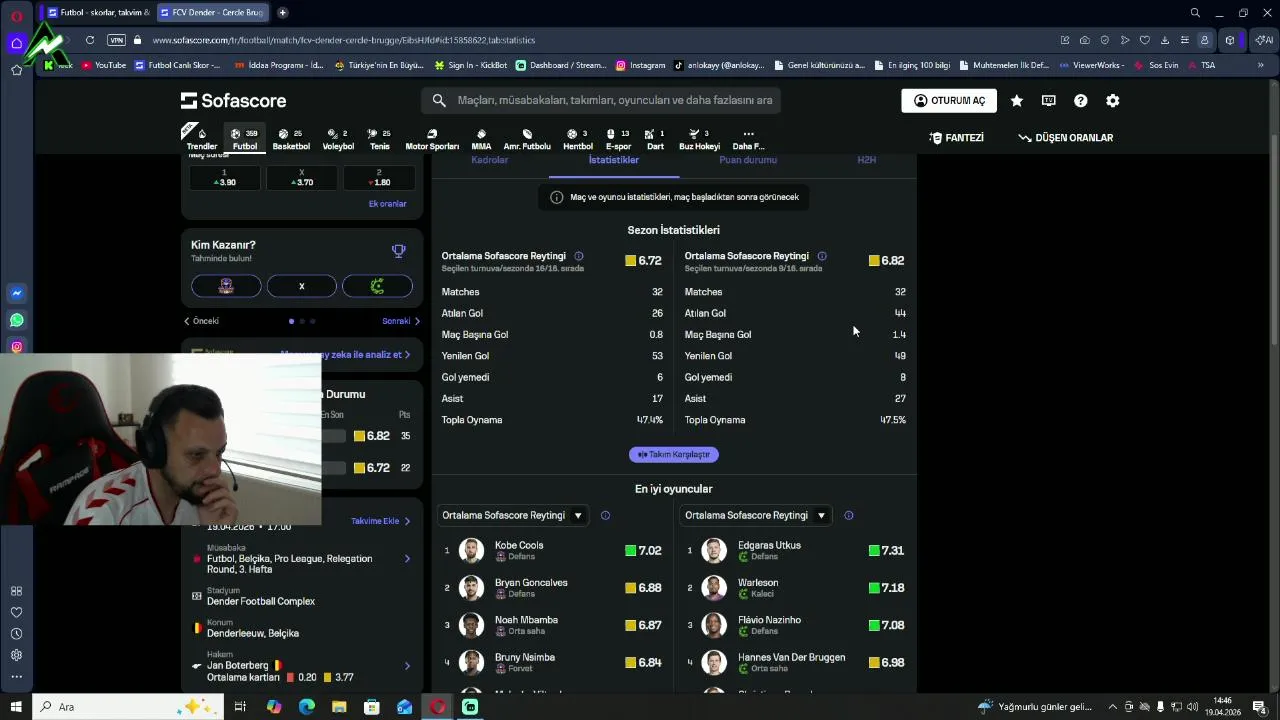This screenshot has height=720, width=1280.
Task: Open YouTube bookmark
Action: (x=104, y=65)
